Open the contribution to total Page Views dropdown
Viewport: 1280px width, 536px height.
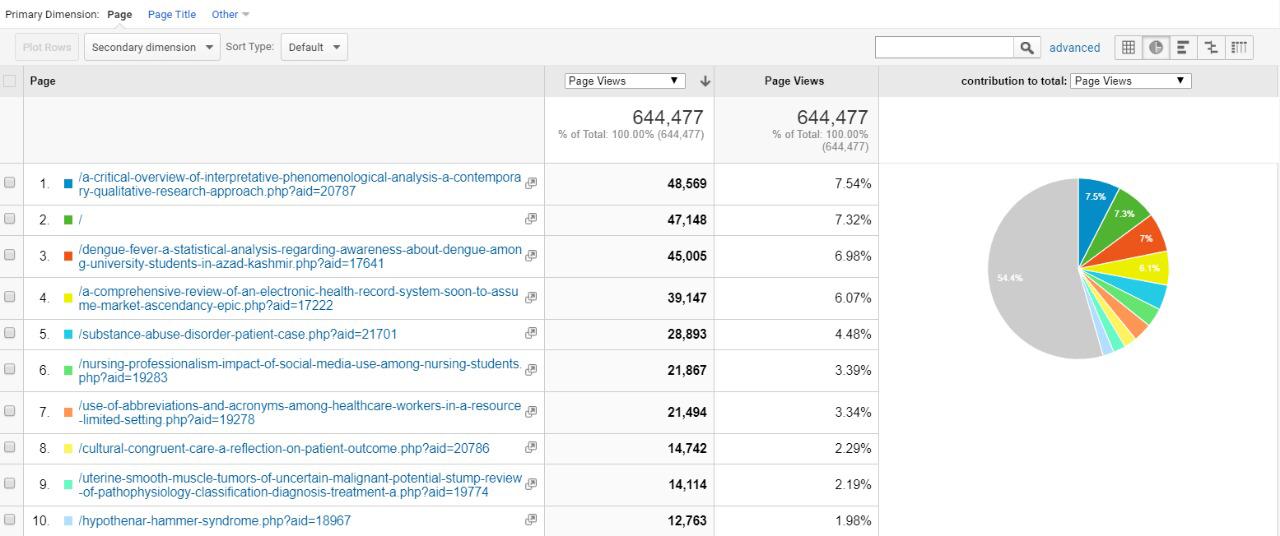click(x=1130, y=81)
